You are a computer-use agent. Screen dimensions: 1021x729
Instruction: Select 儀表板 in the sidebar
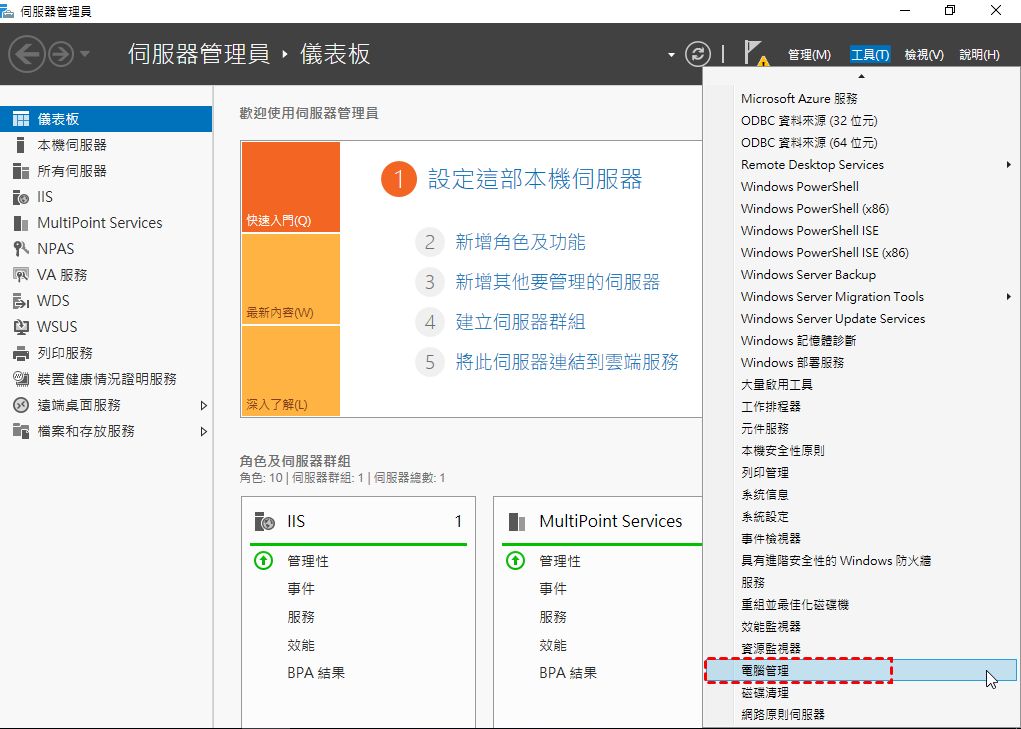pos(106,119)
